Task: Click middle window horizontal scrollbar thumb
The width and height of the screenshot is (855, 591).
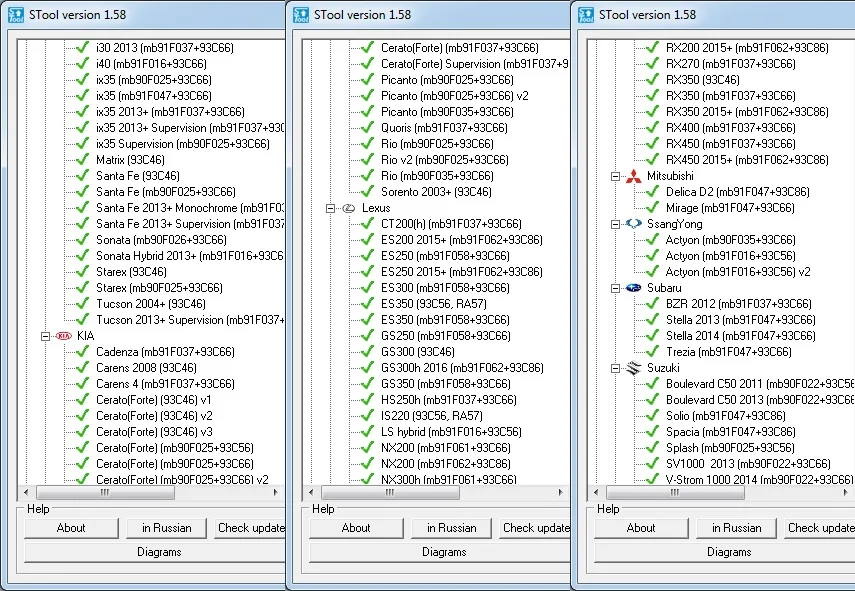Action: point(390,492)
